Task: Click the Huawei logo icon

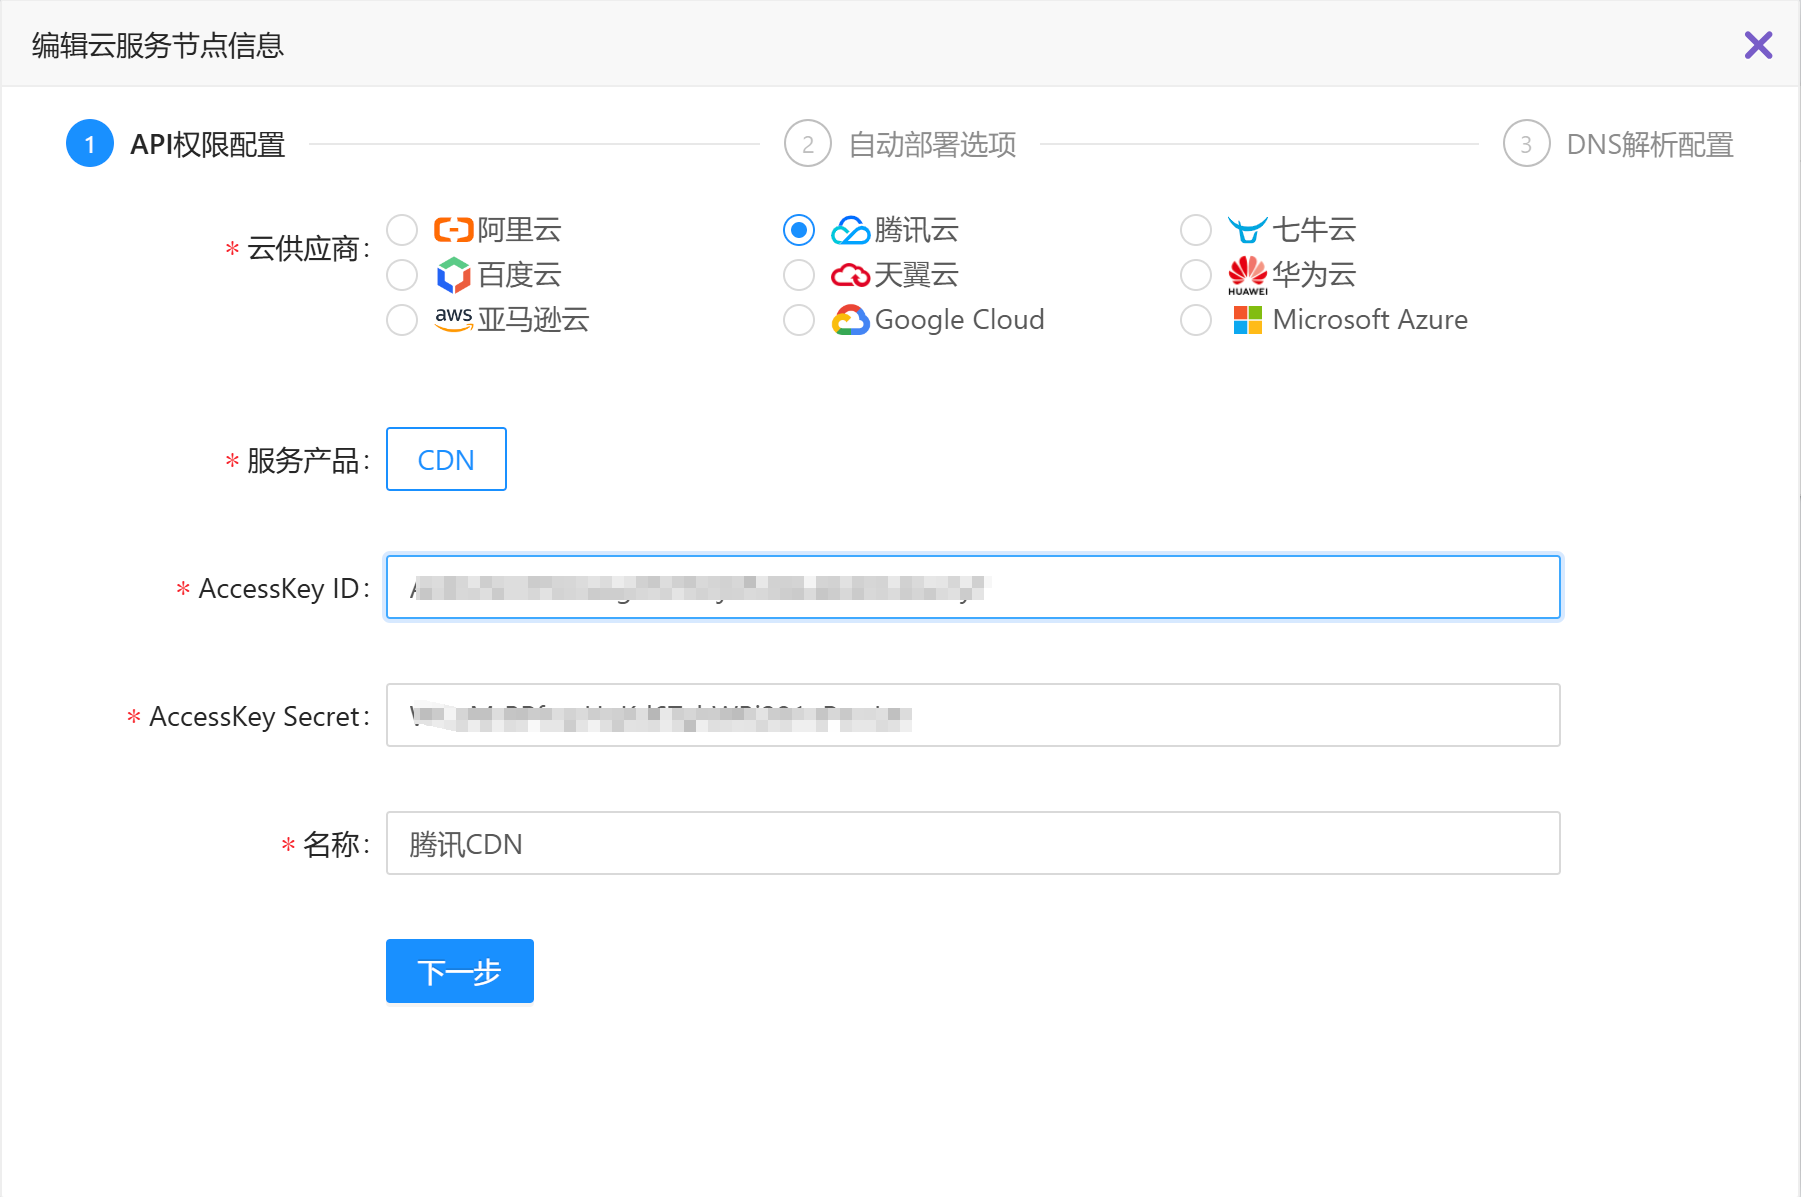Action: coord(1247,275)
